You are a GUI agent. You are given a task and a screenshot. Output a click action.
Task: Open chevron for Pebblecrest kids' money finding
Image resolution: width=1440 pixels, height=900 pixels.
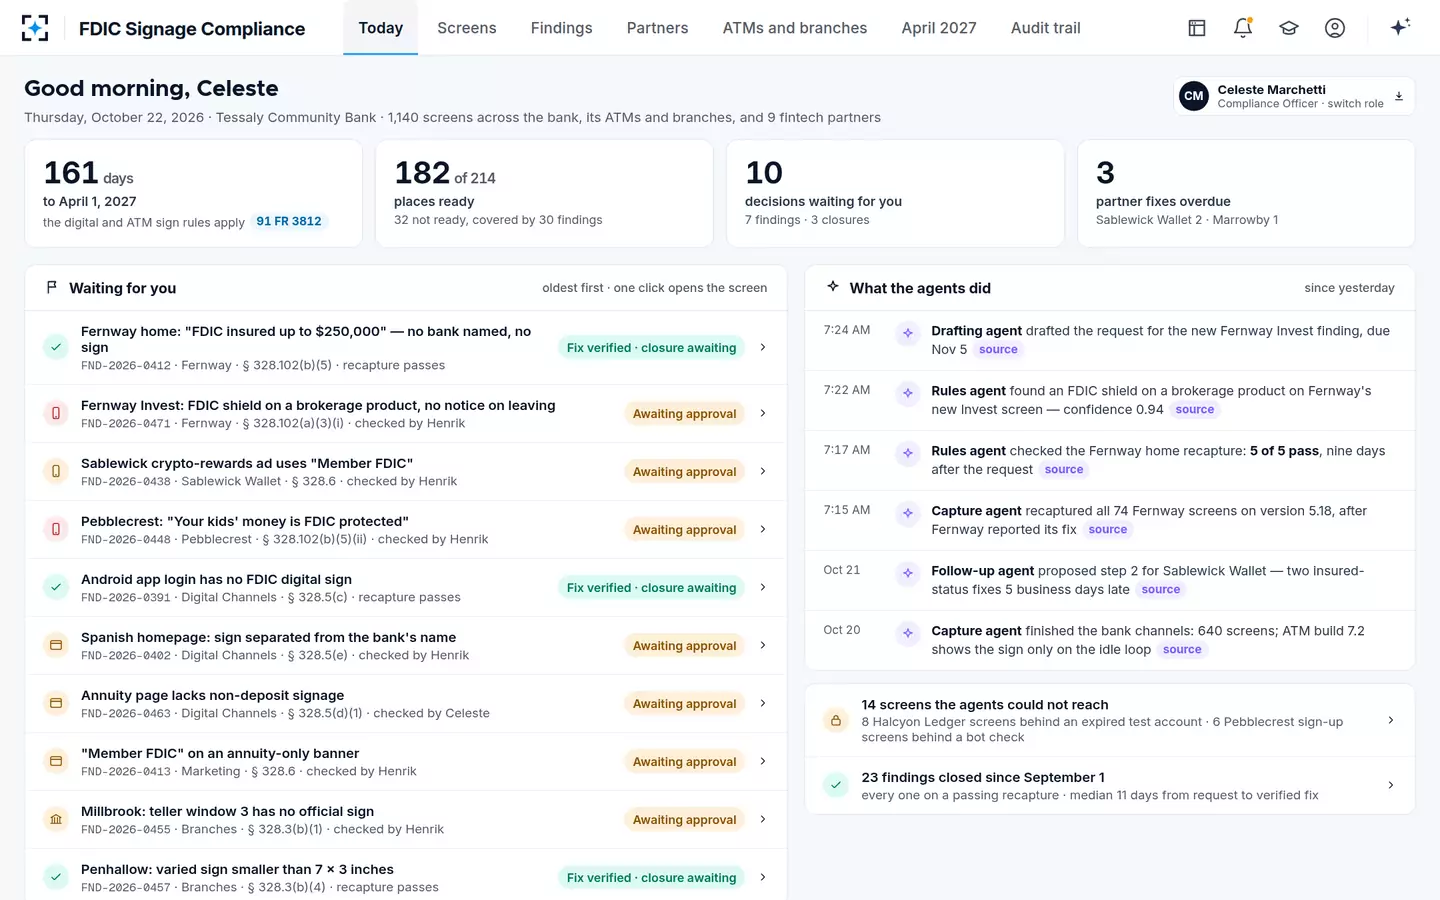763,529
